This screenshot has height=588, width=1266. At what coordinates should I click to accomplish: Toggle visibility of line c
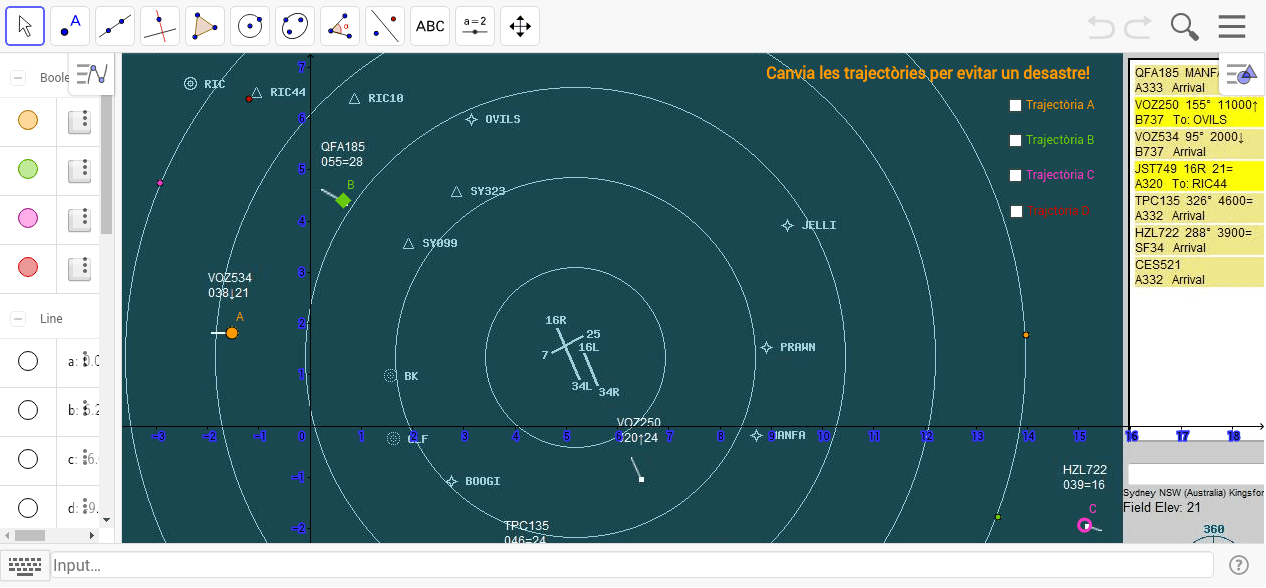pyautogui.click(x=28, y=459)
